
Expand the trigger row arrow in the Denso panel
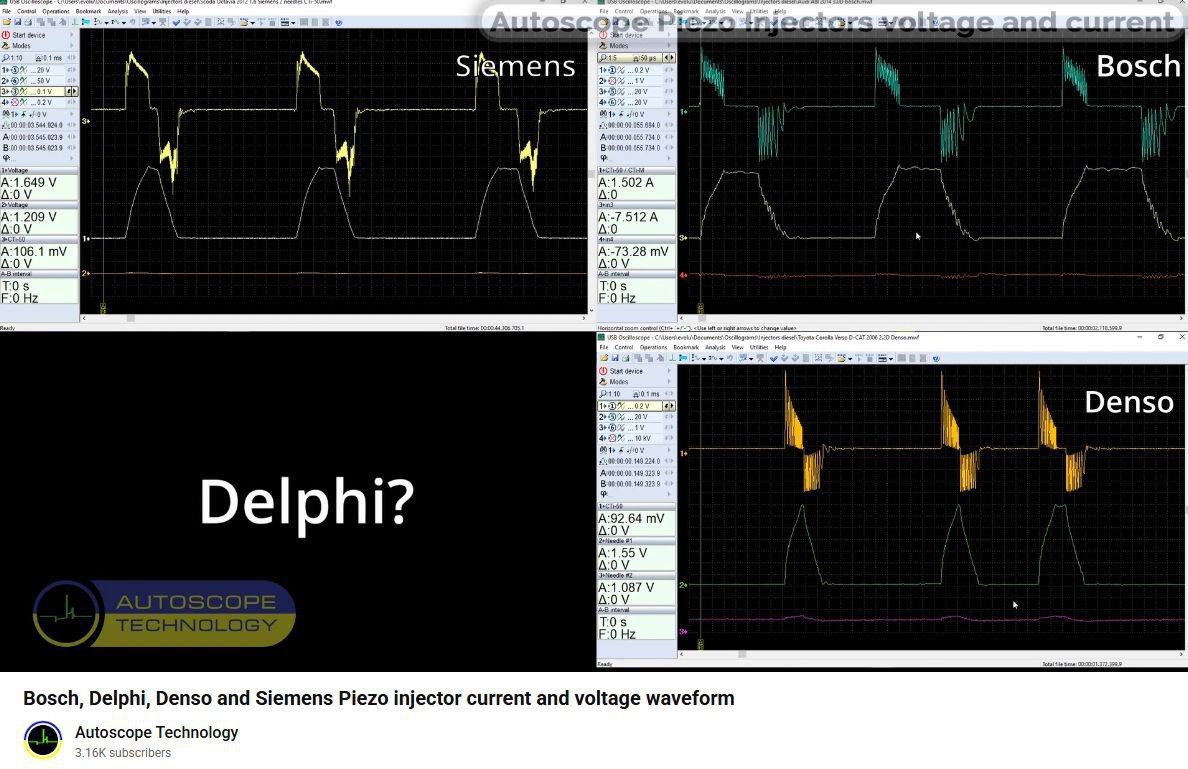coord(670,450)
